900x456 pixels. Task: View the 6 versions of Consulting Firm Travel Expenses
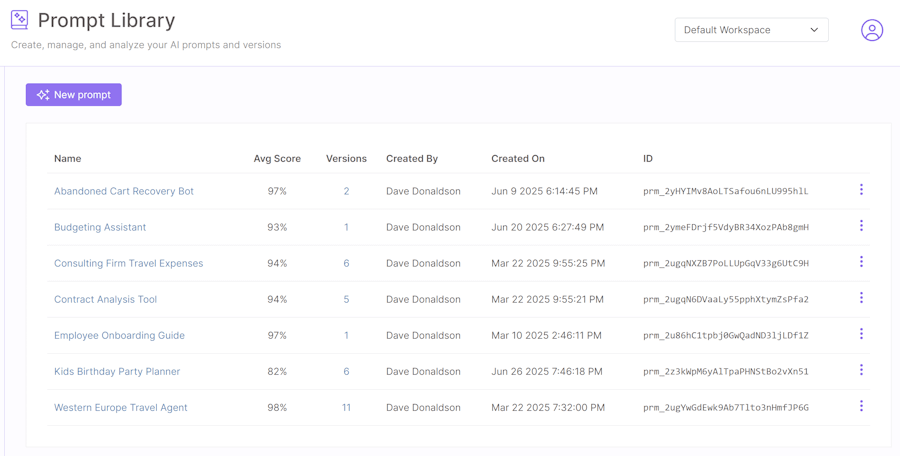[x=346, y=263]
